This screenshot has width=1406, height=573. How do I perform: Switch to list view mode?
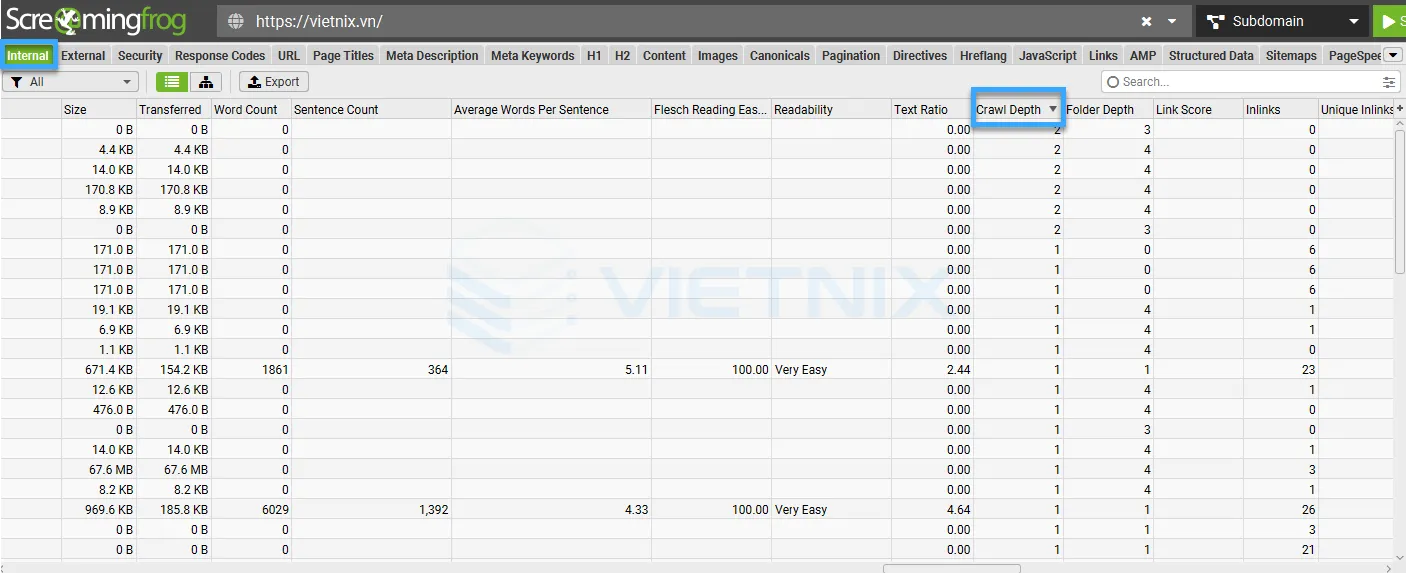(x=172, y=82)
